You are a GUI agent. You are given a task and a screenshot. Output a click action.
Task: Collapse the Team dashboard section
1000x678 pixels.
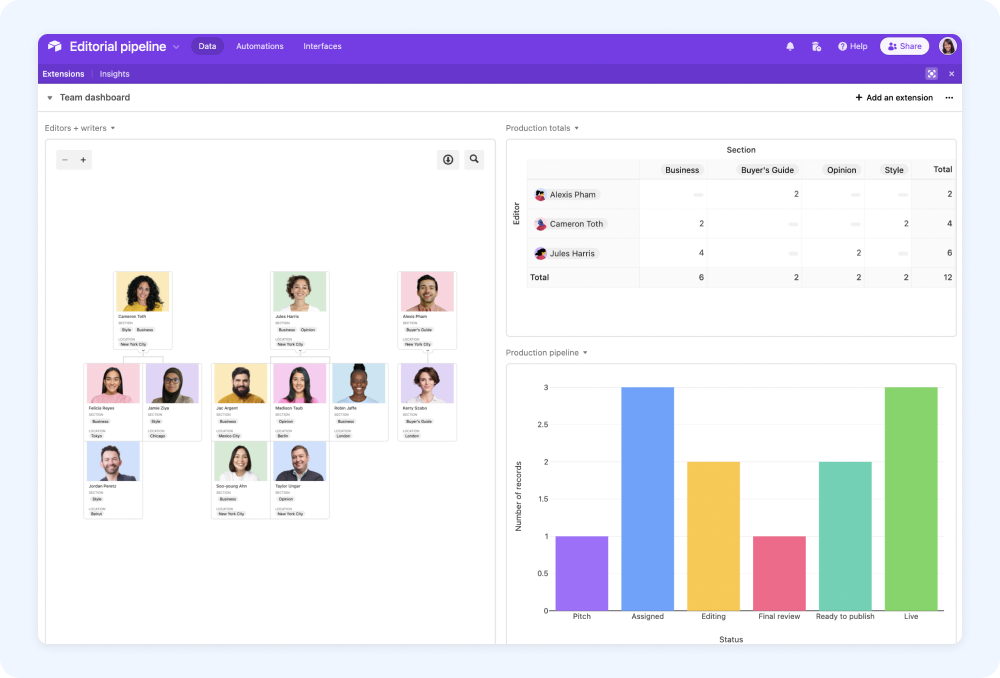49,97
